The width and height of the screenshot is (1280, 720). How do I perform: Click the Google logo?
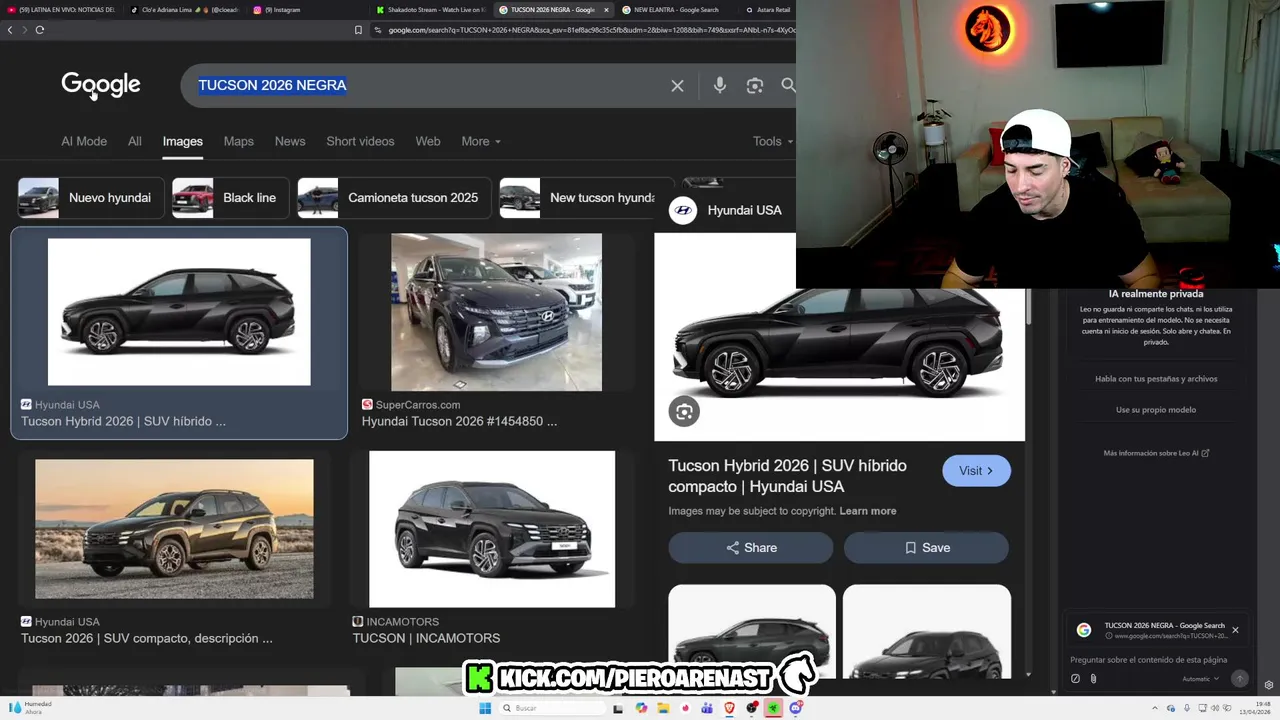pos(101,85)
